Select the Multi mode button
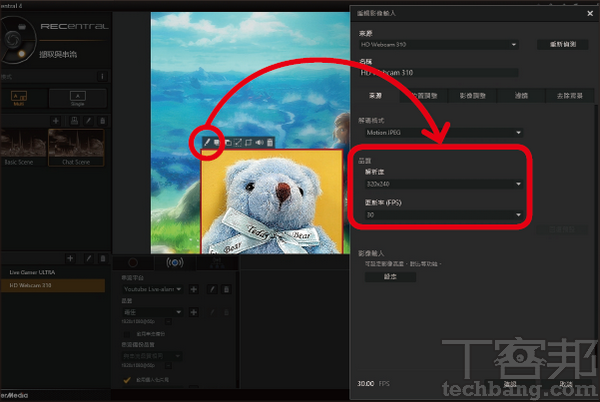 [x=19, y=98]
